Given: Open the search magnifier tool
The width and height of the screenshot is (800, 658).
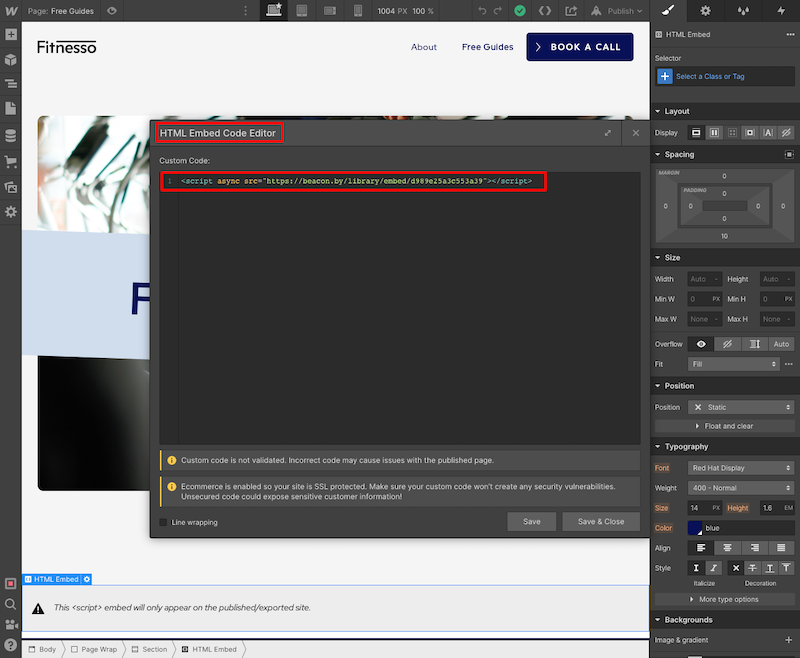Looking at the screenshot, I should [11, 604].
